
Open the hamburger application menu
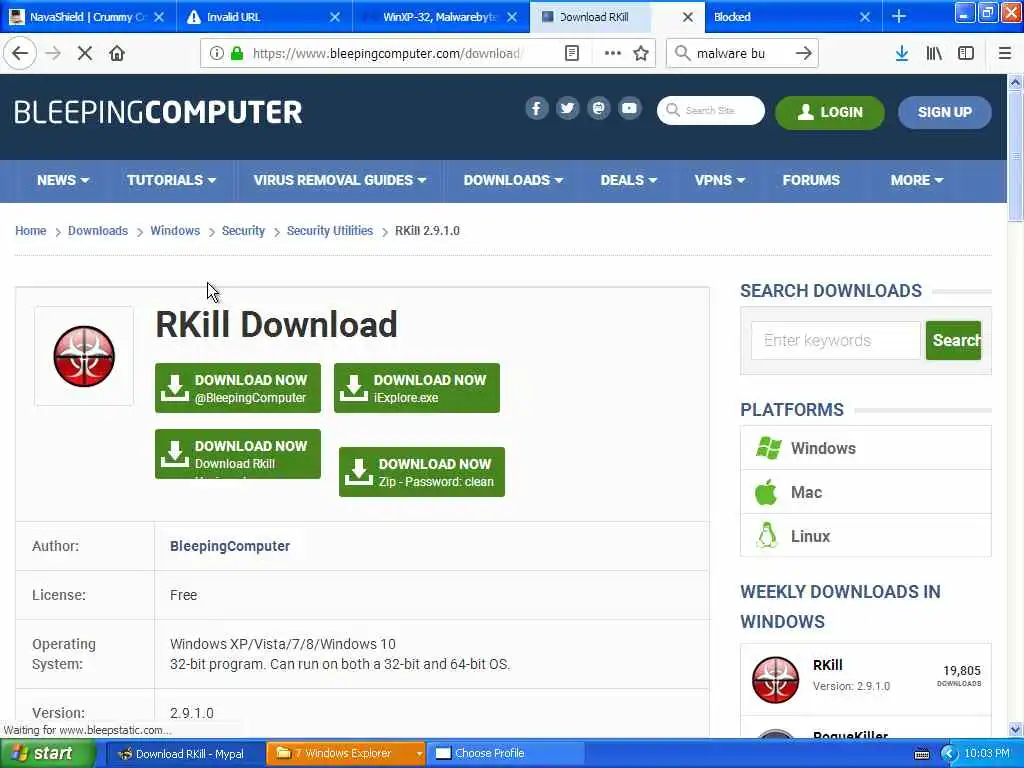click(x=1004, y=54)
